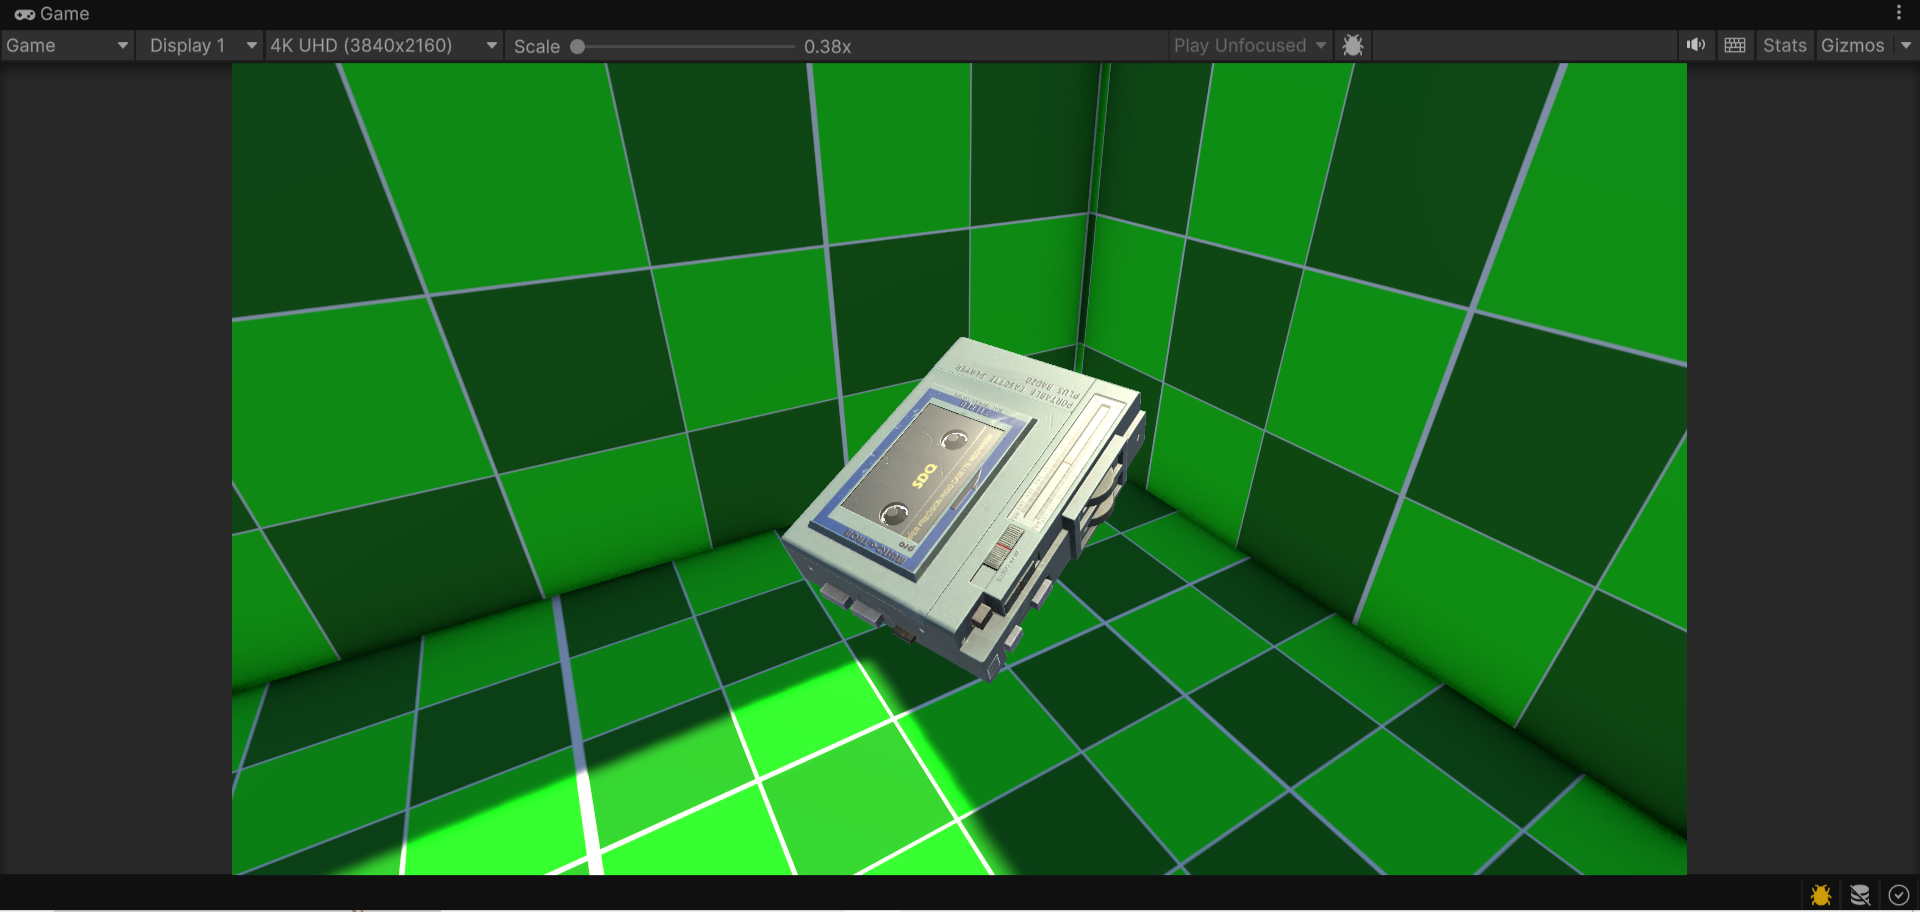Toggle the bug debug icon beside Play Unfocused

click(x=1353, y=46)
